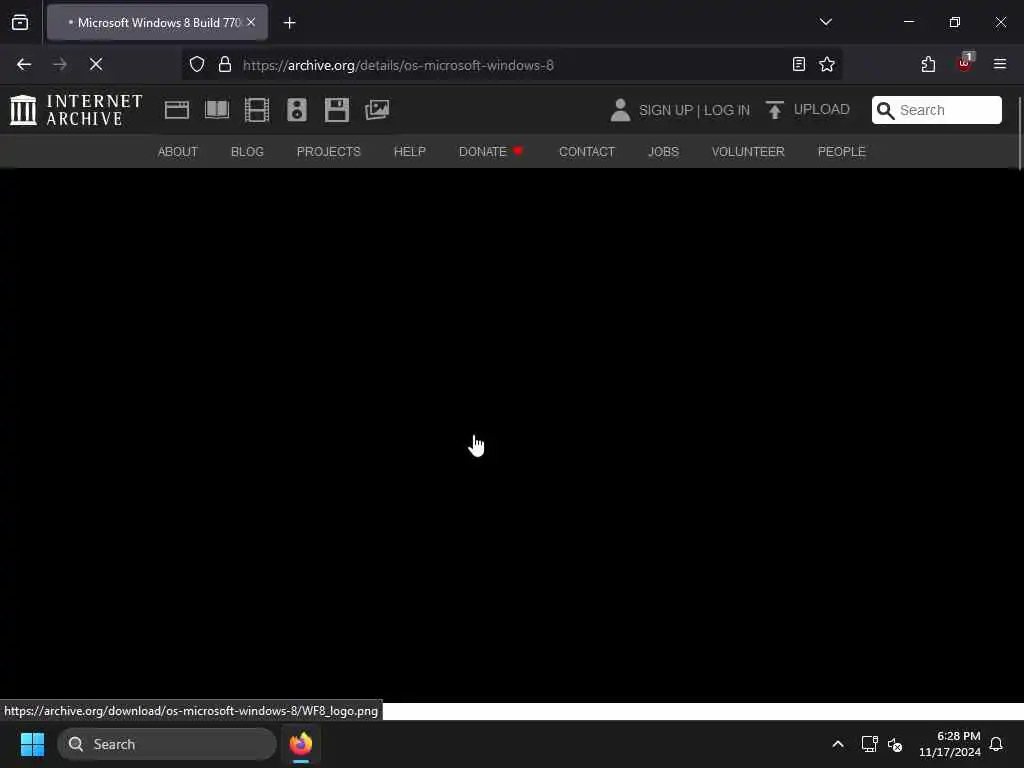Open the Video film icon

tap(257, 110)
